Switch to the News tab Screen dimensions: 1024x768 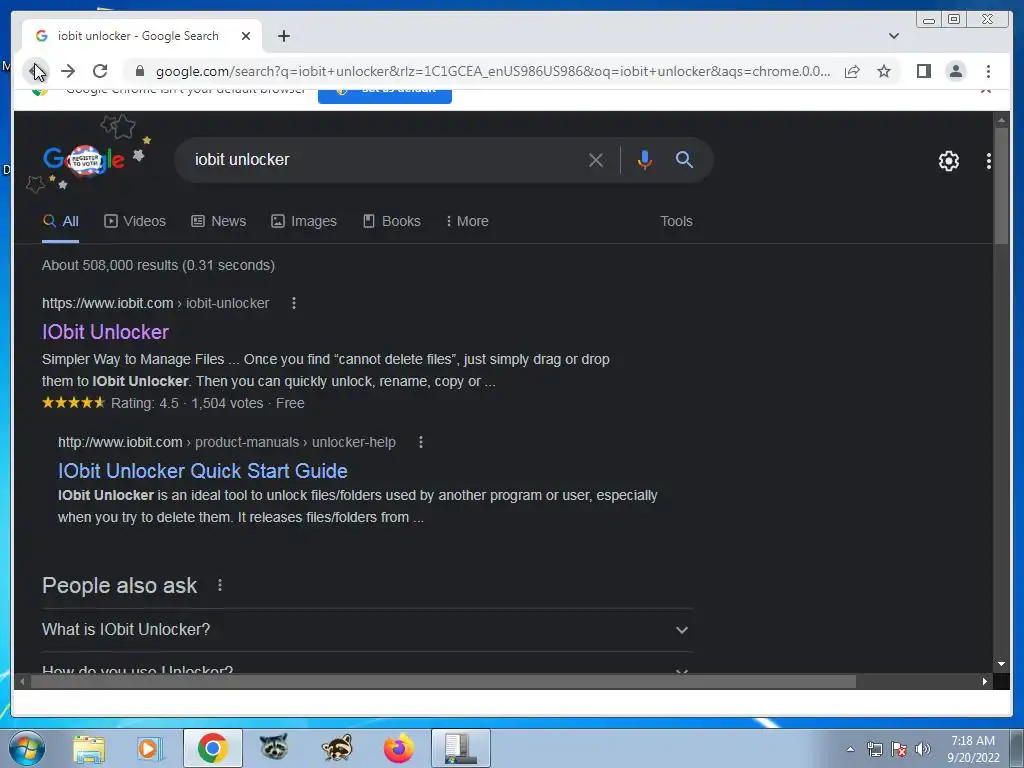[x=219, y=221]
